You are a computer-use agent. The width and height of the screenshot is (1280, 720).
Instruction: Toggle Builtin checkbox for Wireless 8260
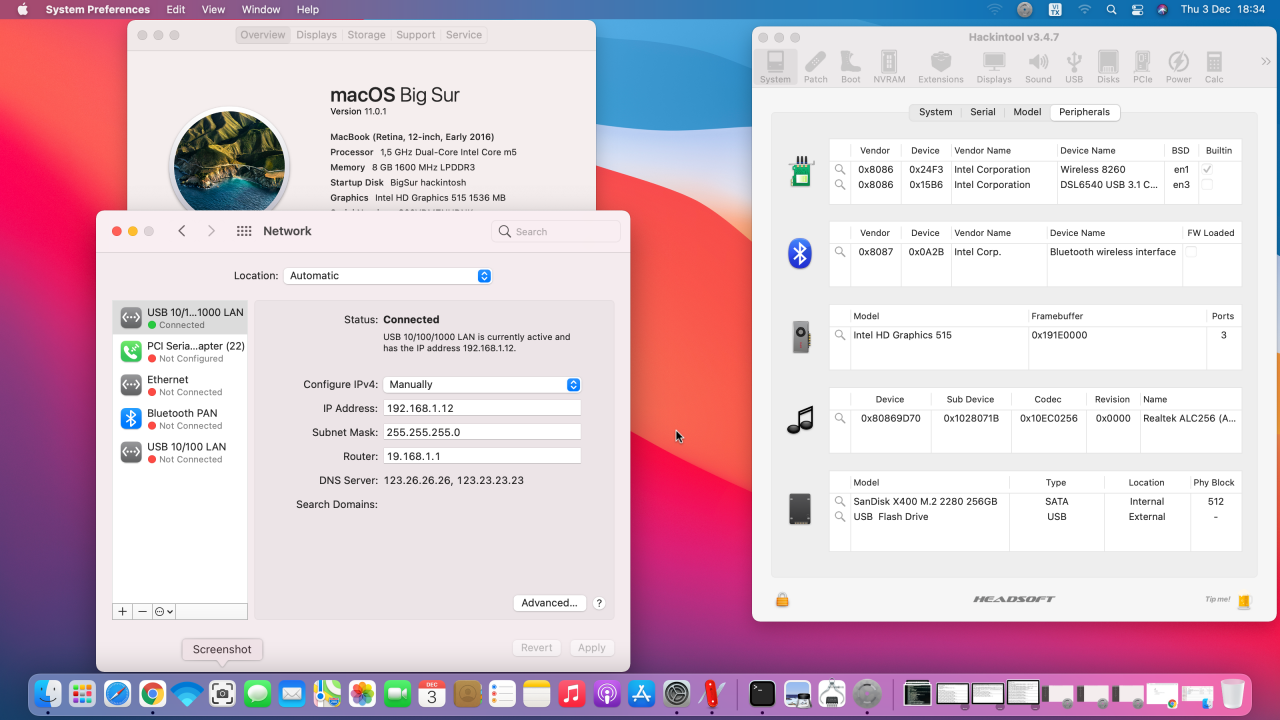(1207, 170)
